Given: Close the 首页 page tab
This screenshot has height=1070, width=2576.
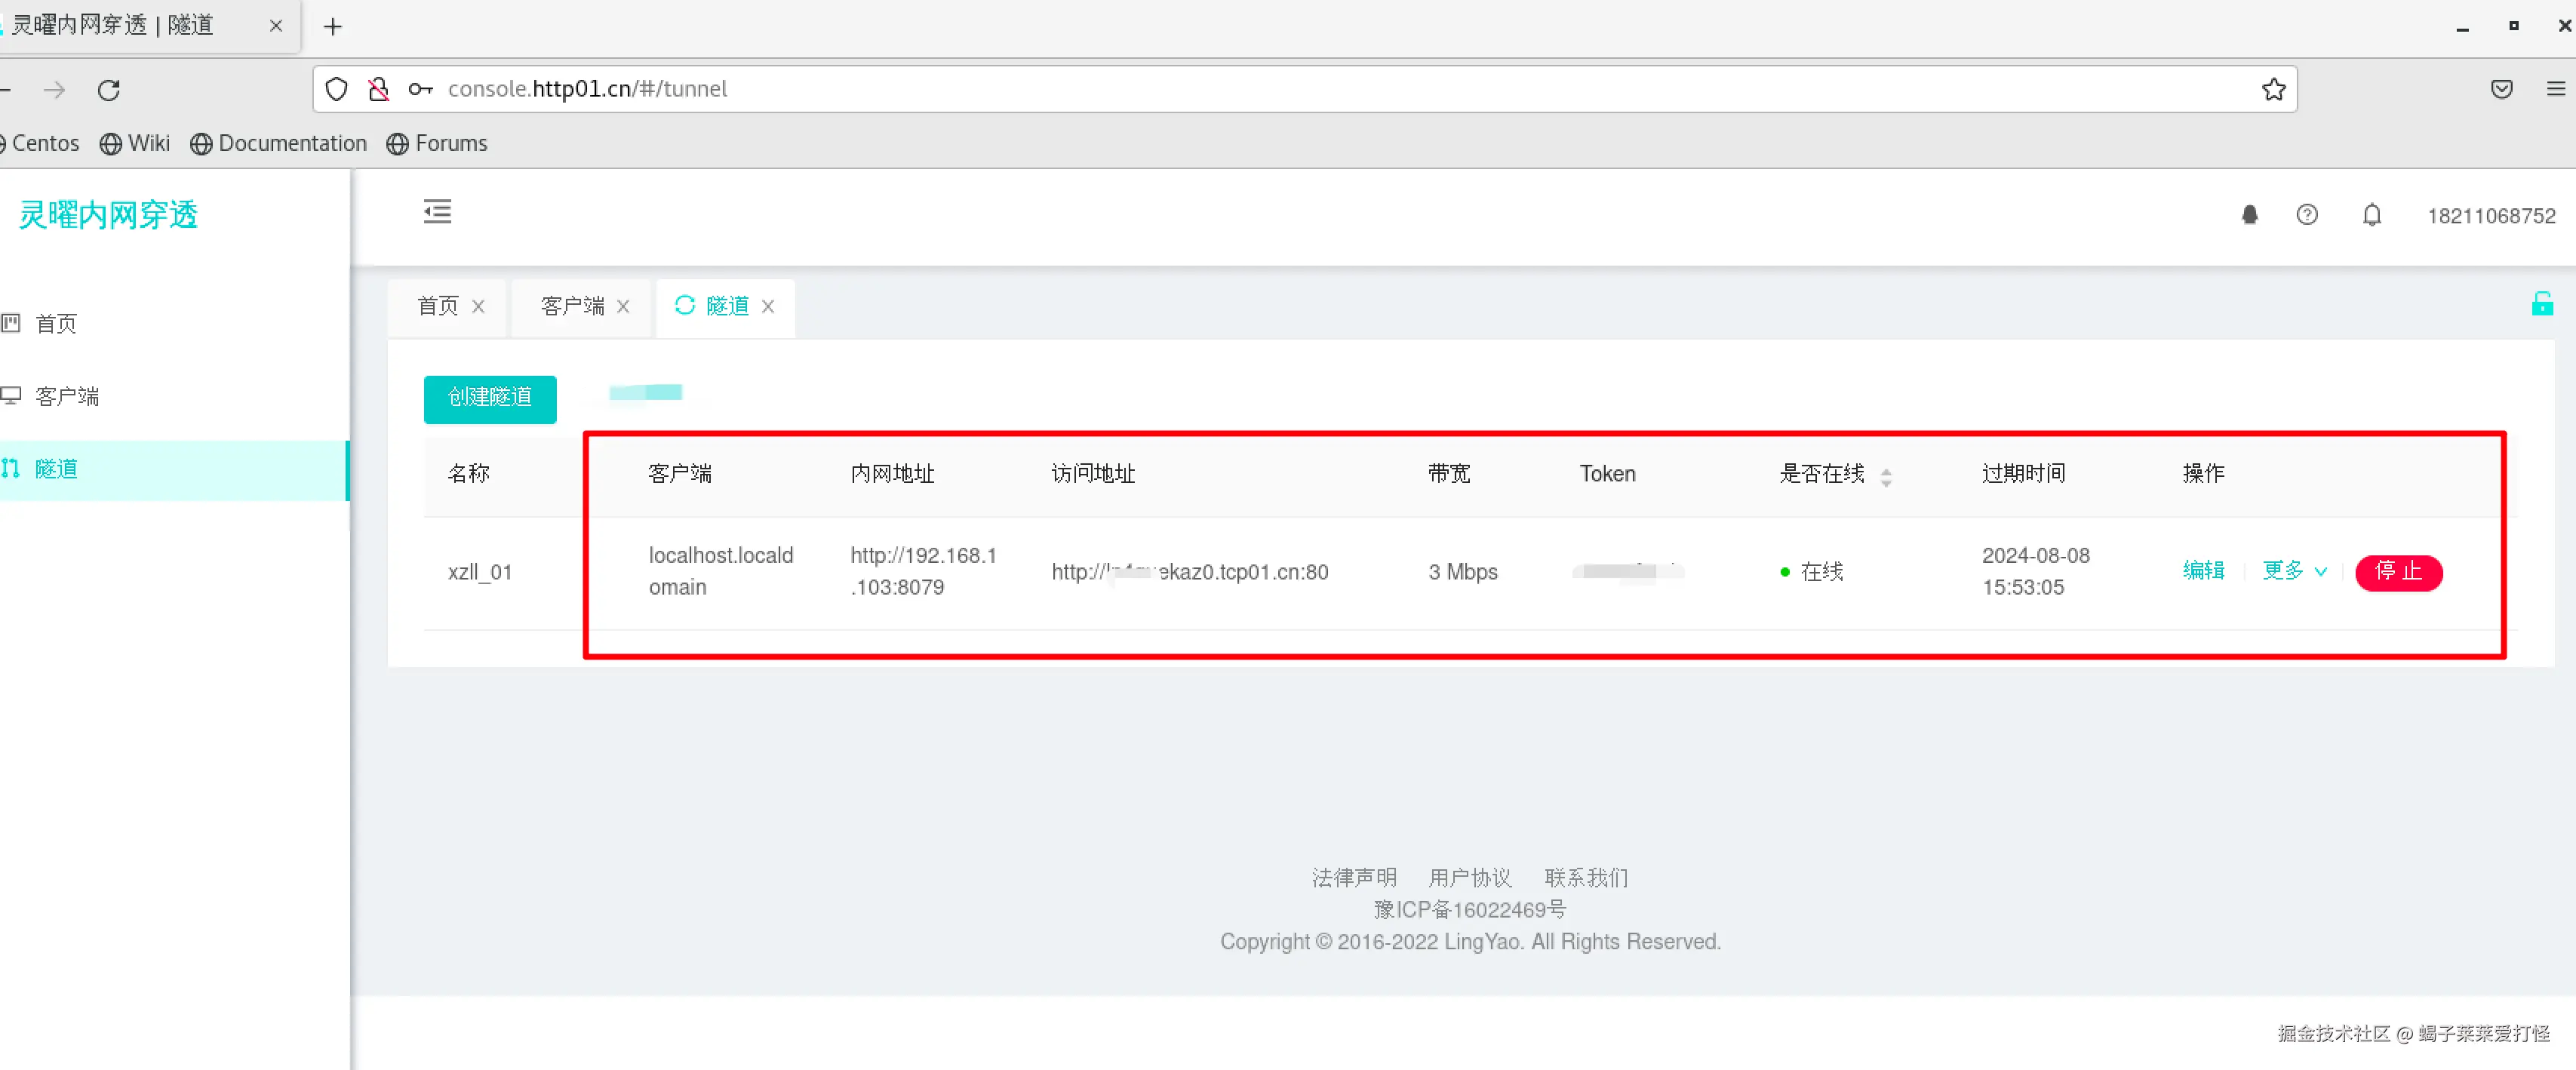Looking at the screenshot, I should (x=478, y=306).
